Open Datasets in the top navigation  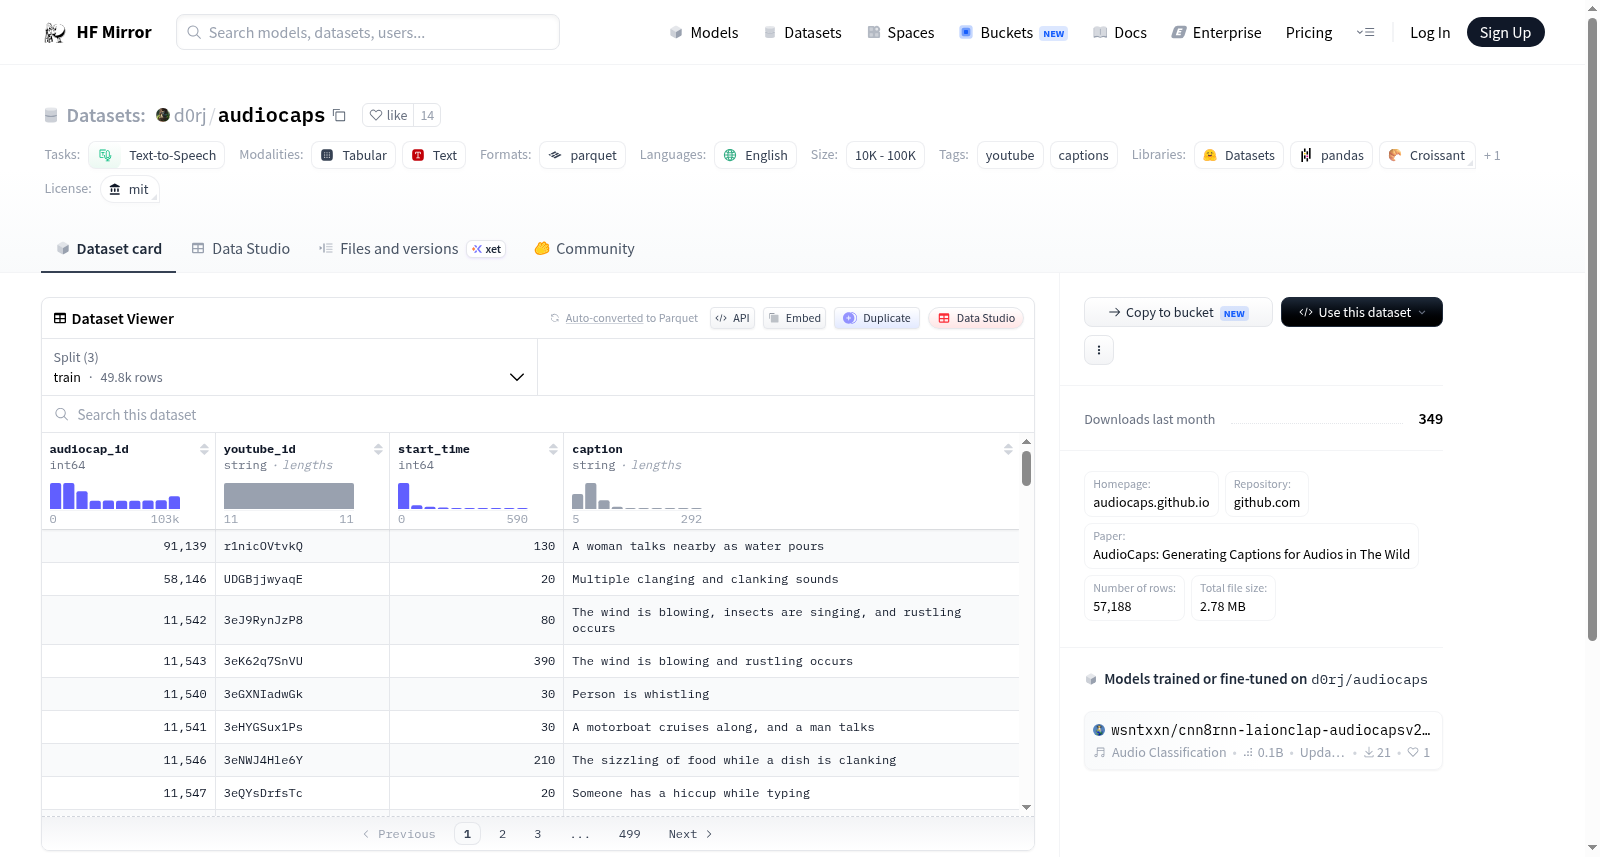(803, 32)
